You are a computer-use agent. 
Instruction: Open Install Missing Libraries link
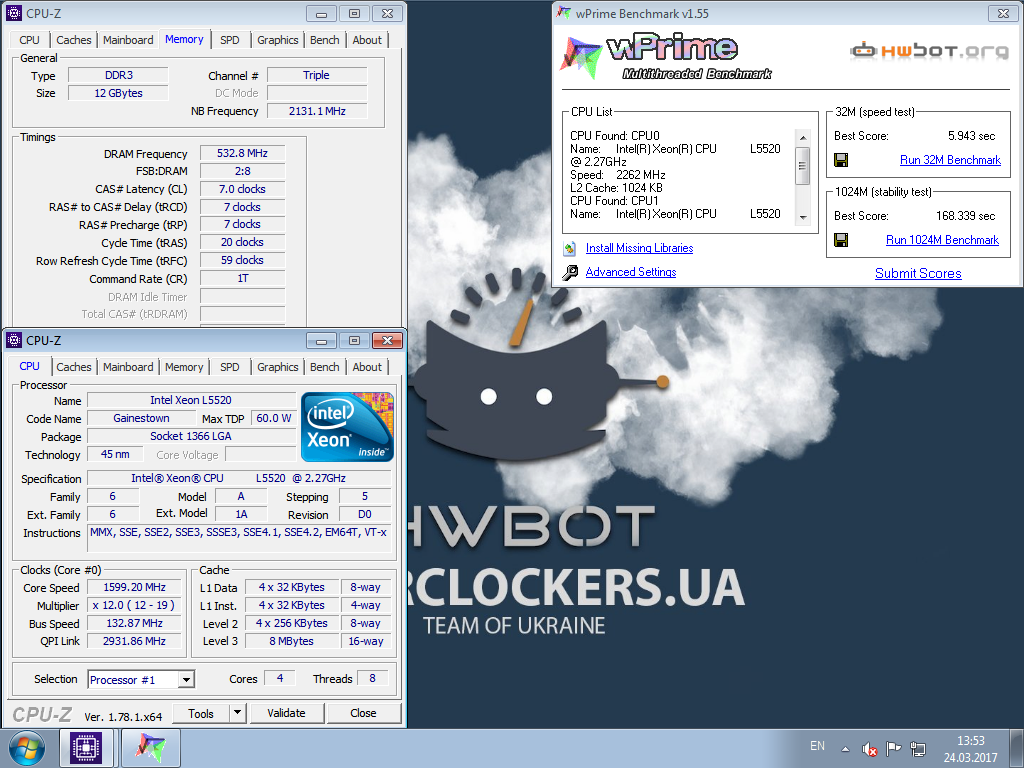[639, 248]
